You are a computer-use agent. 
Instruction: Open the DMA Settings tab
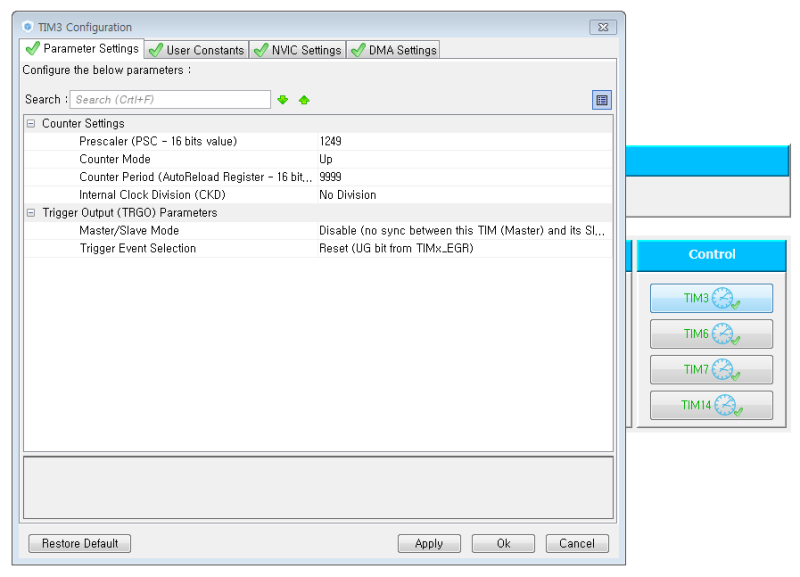393,50
